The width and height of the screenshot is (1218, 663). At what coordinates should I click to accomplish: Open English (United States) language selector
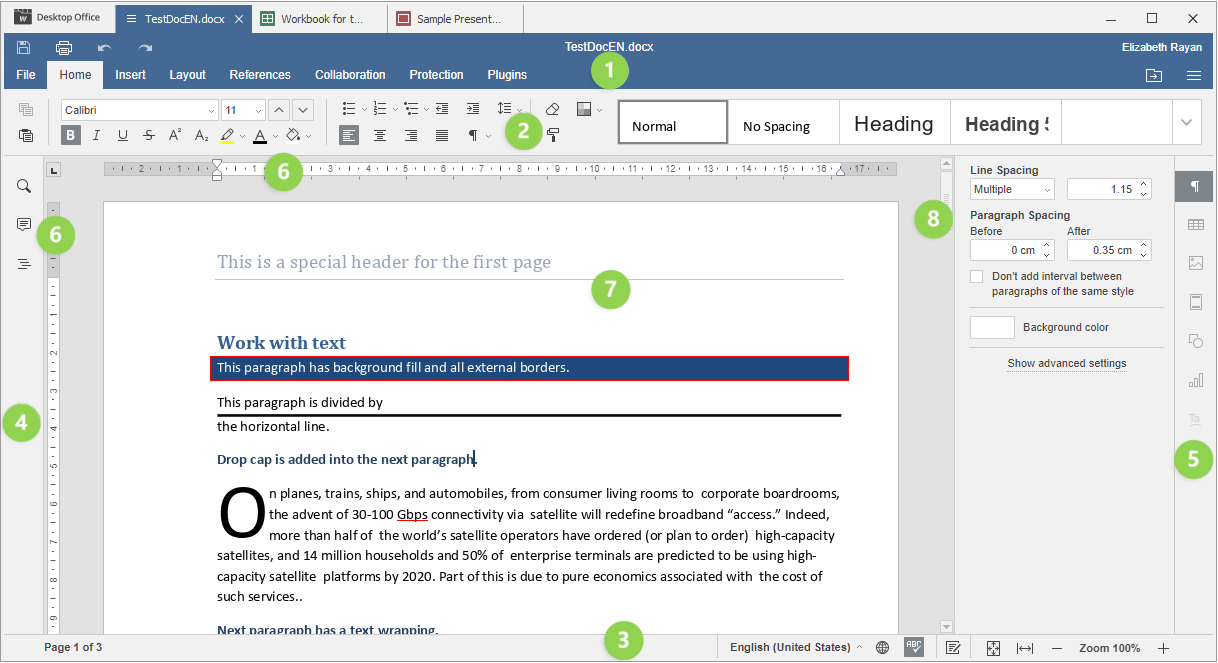[x=796, y=648]
